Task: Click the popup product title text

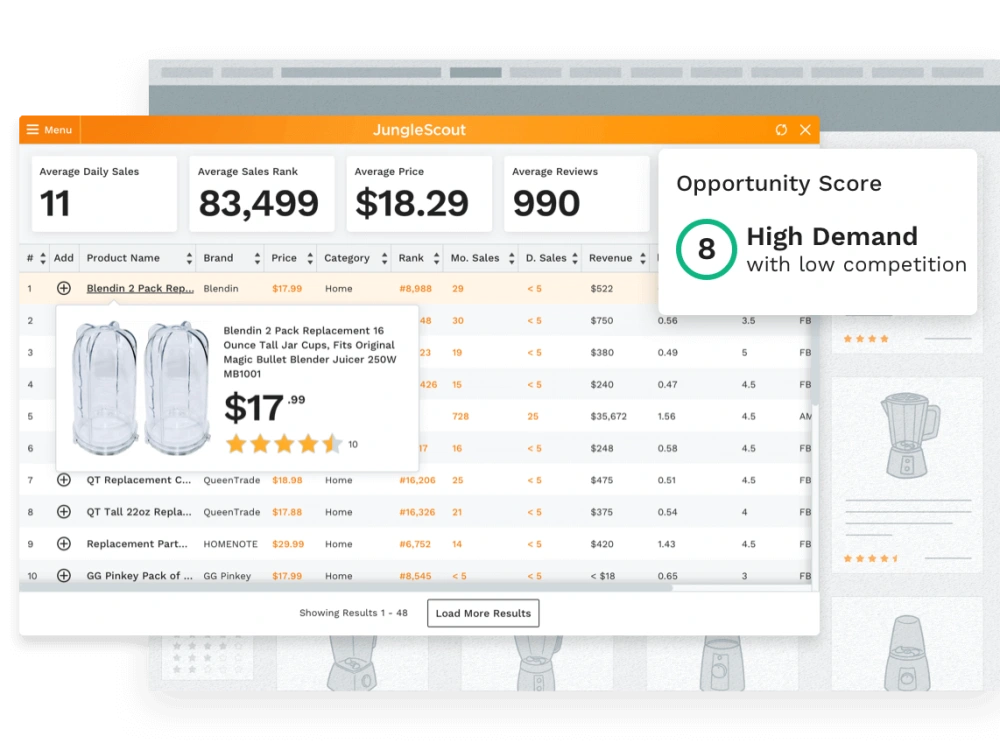Action: click(310, 352)
